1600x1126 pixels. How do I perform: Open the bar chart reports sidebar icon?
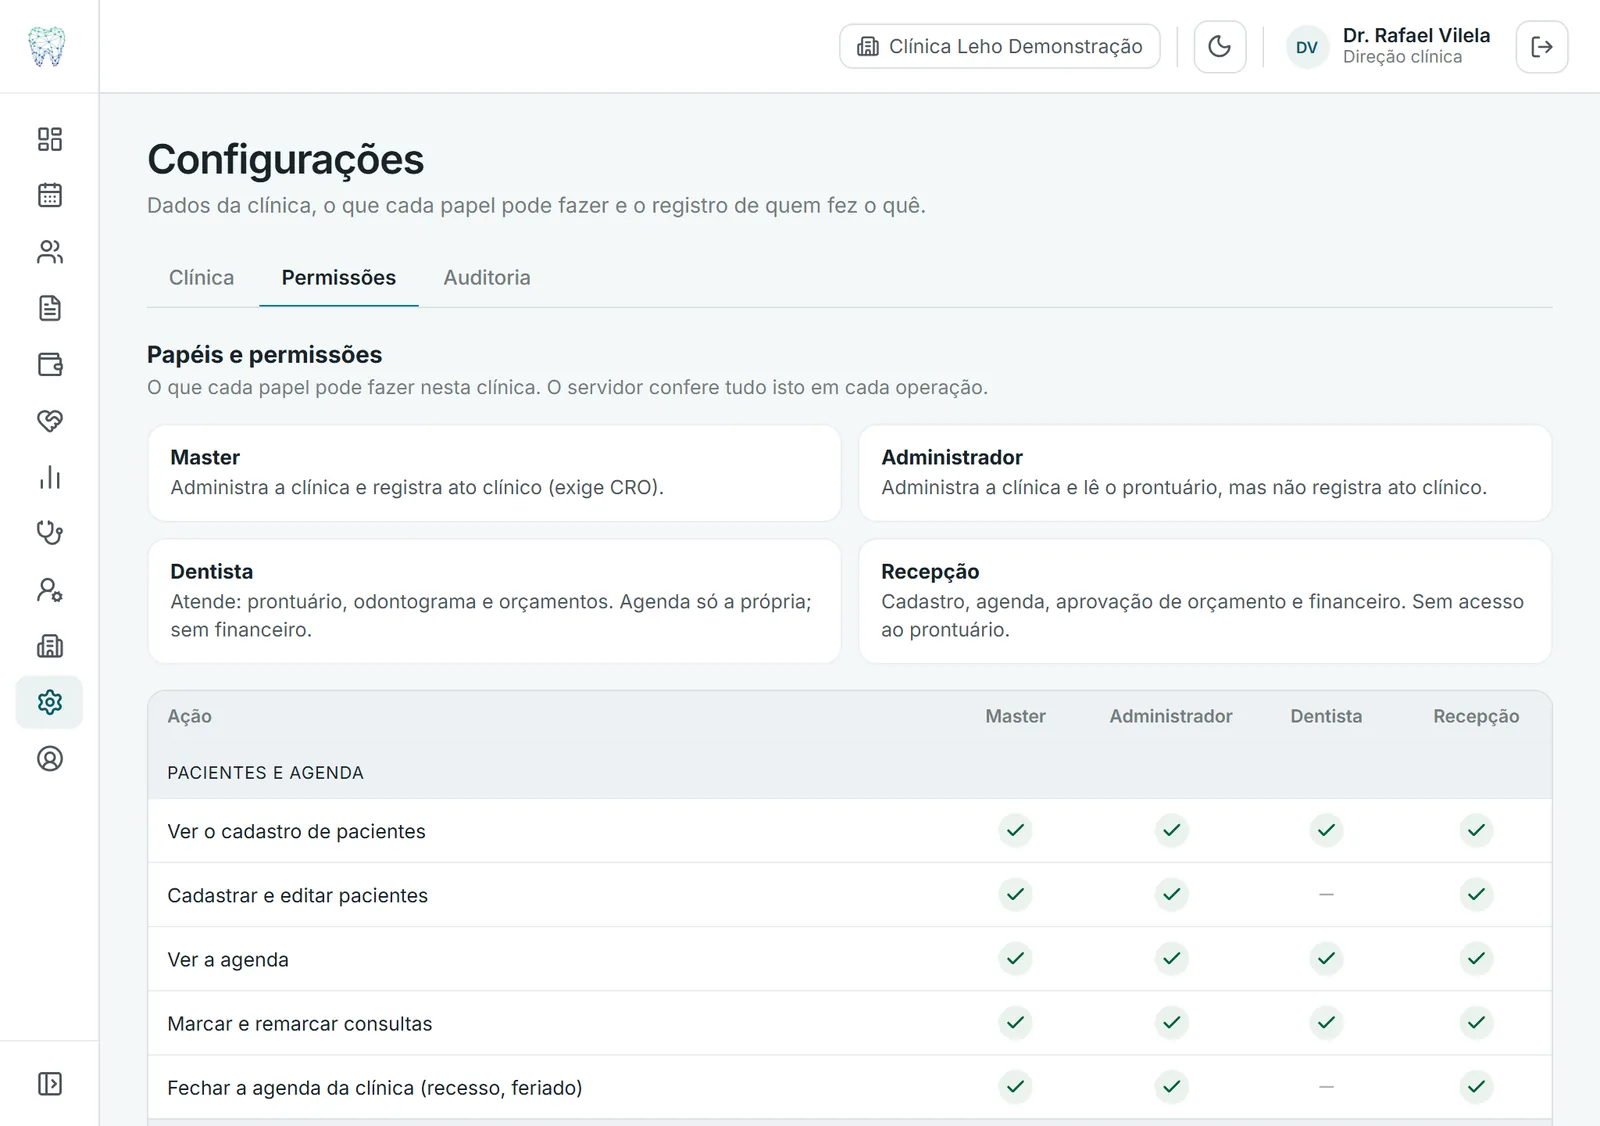pos(49,477)
